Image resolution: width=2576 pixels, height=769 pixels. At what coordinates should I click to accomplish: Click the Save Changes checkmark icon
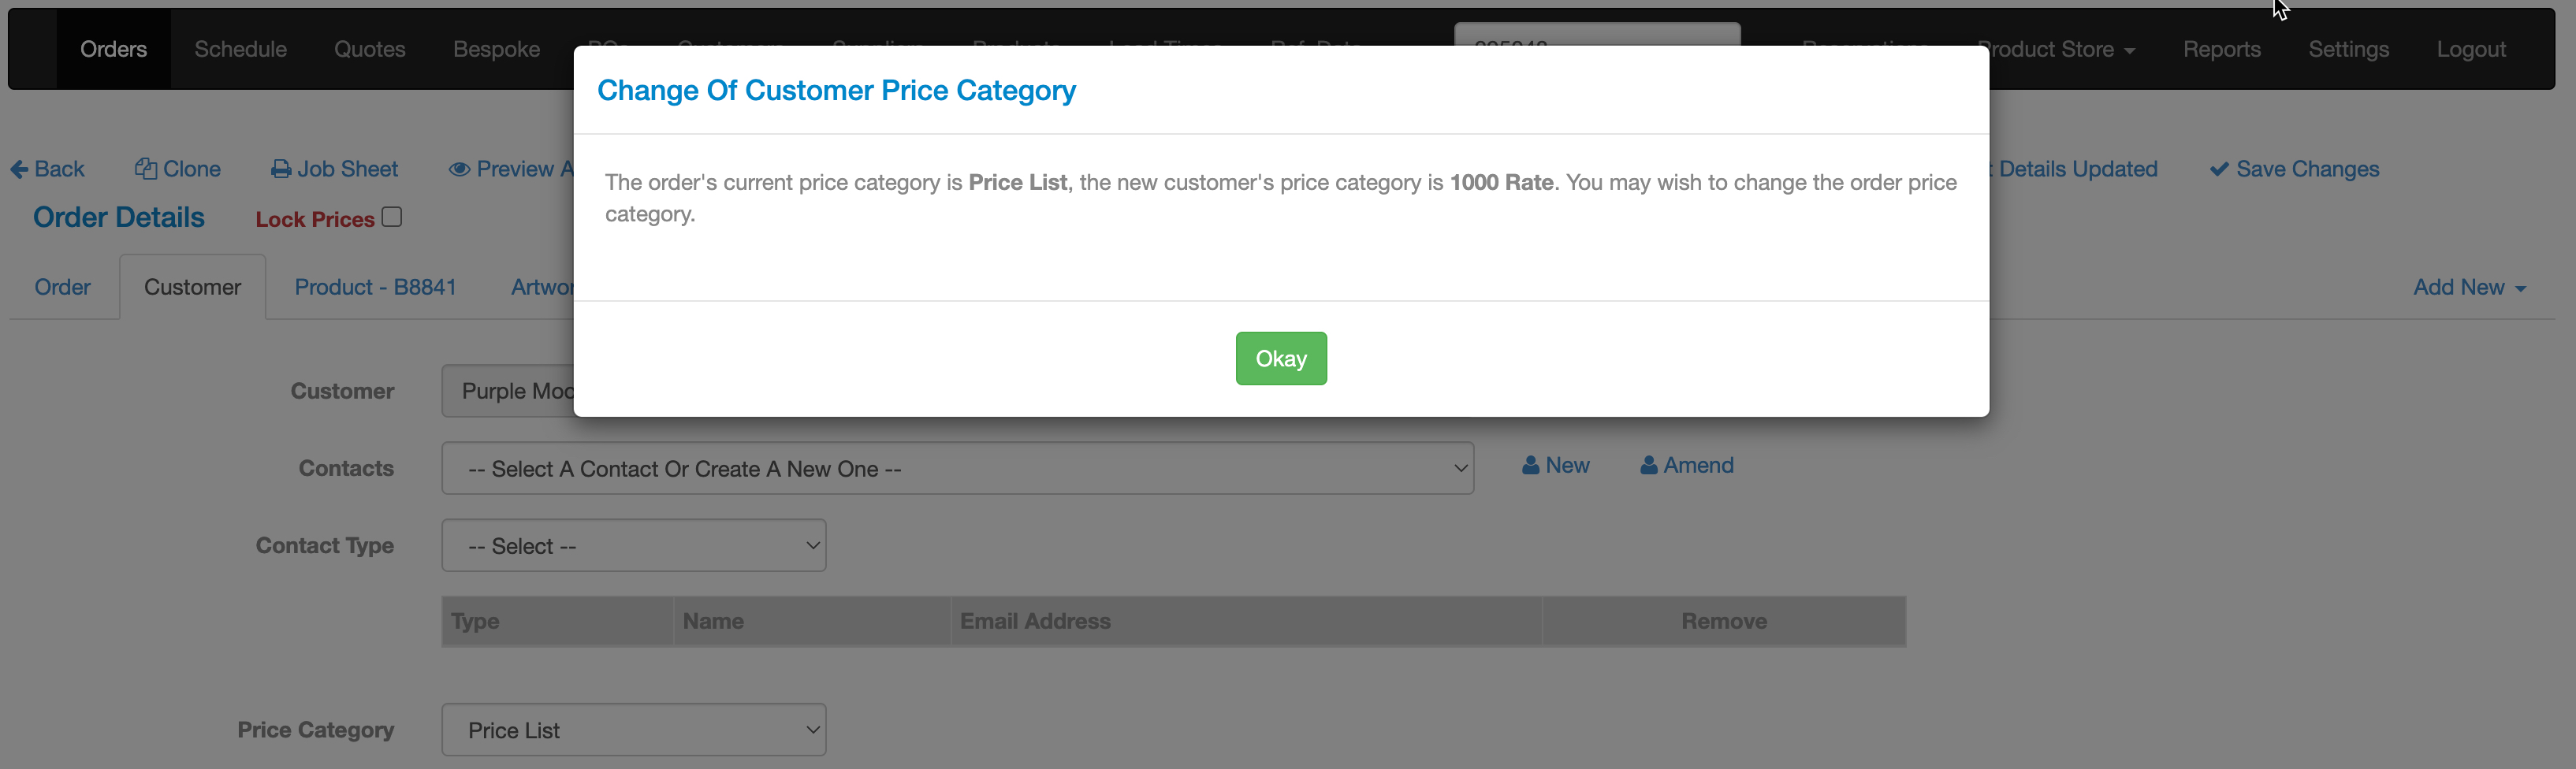tap(2219, 169)
